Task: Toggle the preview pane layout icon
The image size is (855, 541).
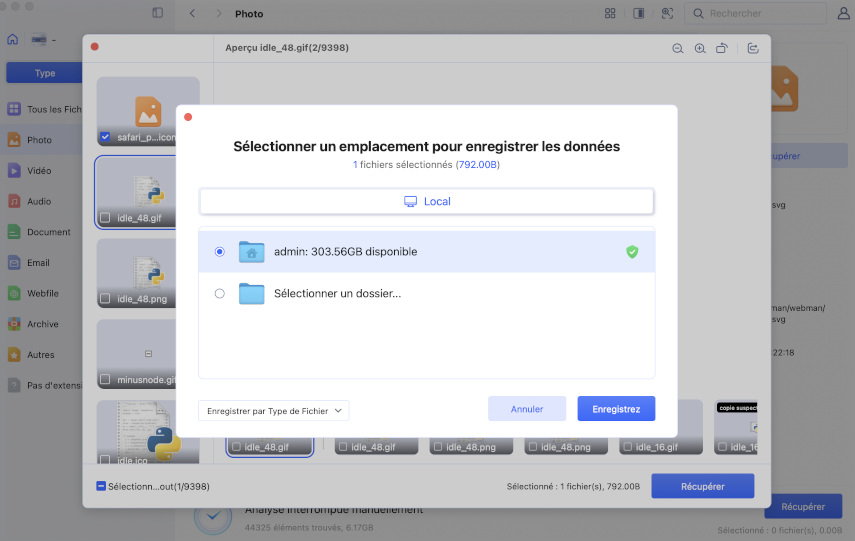Action: click(x=639, y=13)
